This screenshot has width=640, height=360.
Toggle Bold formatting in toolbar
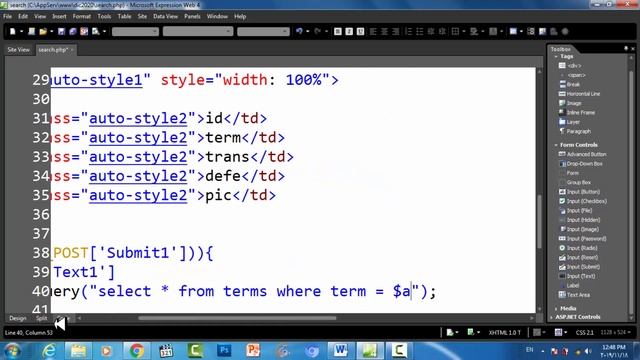coord(338,31)
